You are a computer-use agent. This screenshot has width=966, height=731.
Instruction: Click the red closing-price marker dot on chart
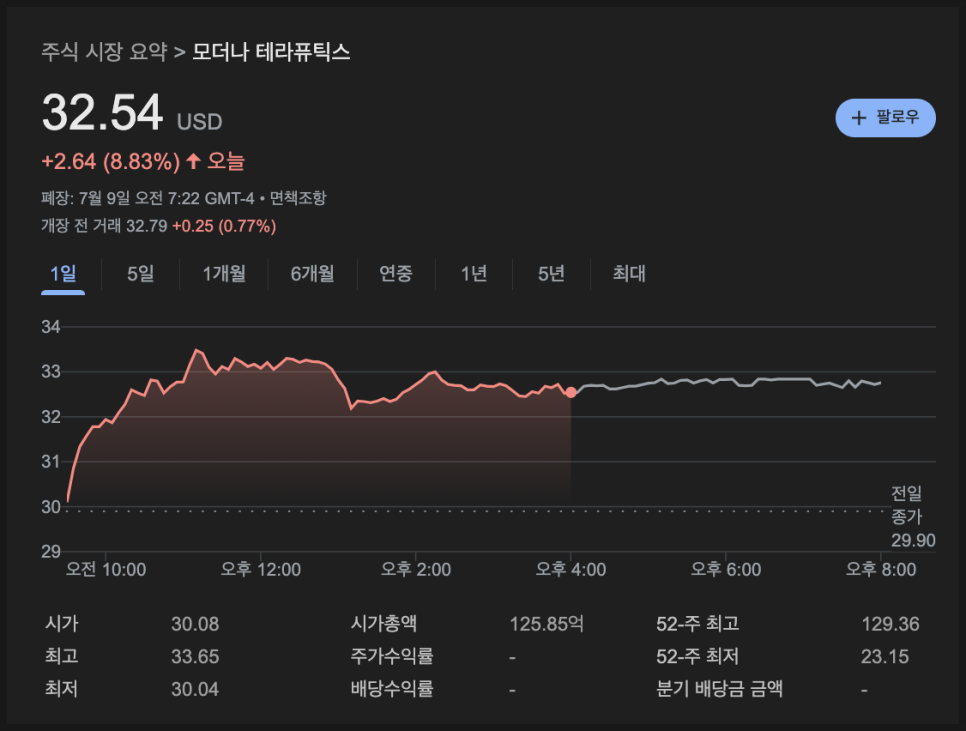[x=571, y=392]
